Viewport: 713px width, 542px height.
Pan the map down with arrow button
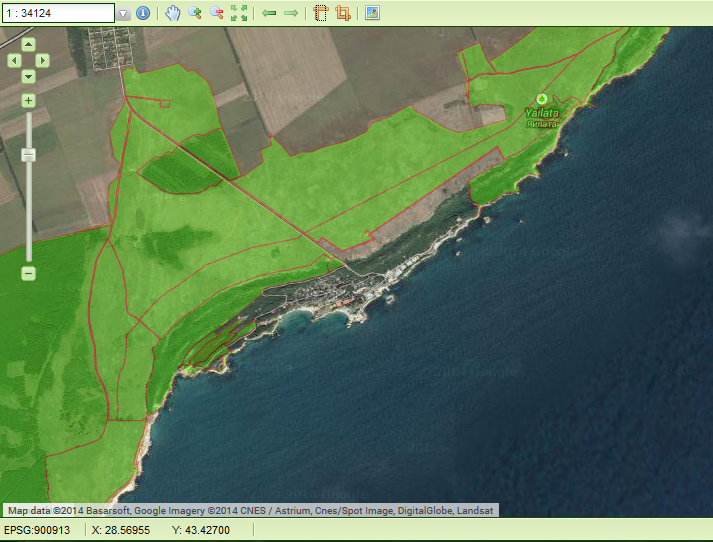(x=28, y=76)
